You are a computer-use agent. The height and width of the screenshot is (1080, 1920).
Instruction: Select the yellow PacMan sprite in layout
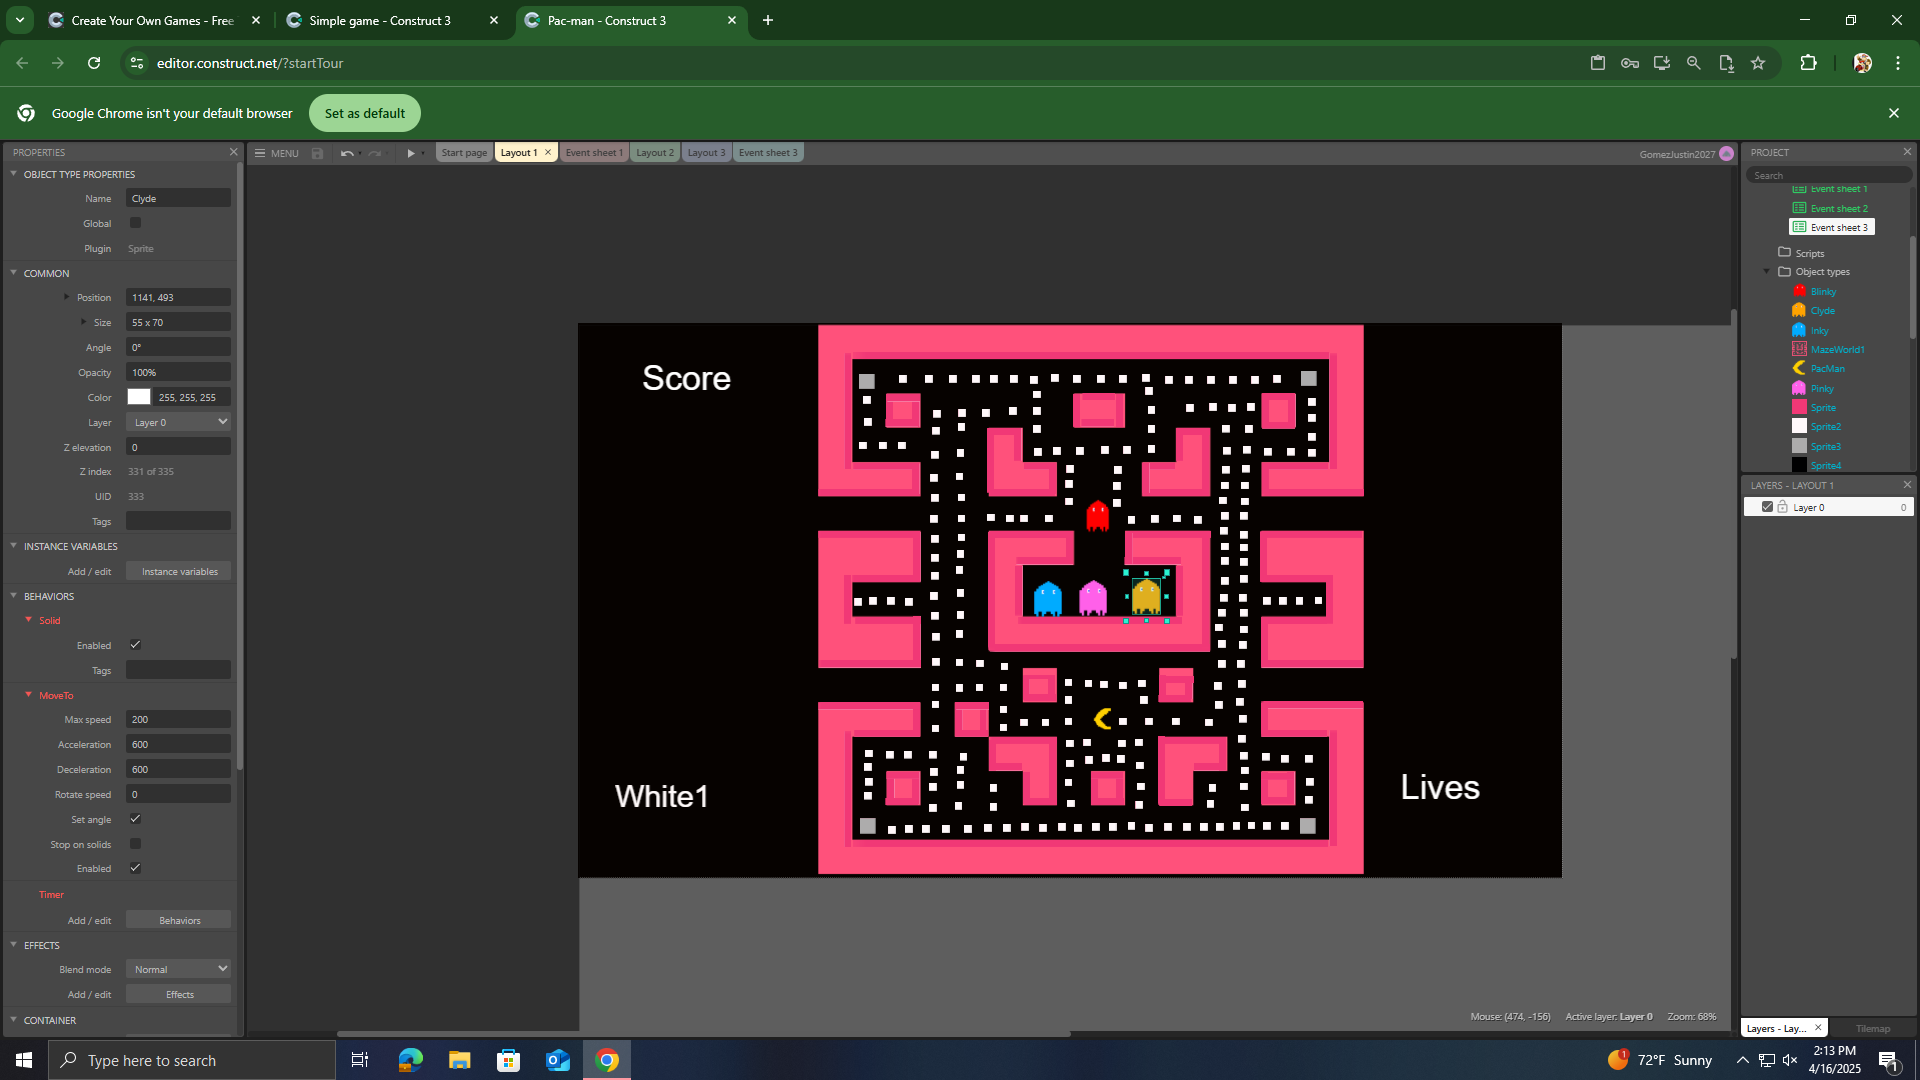(x=1103, y=718)
